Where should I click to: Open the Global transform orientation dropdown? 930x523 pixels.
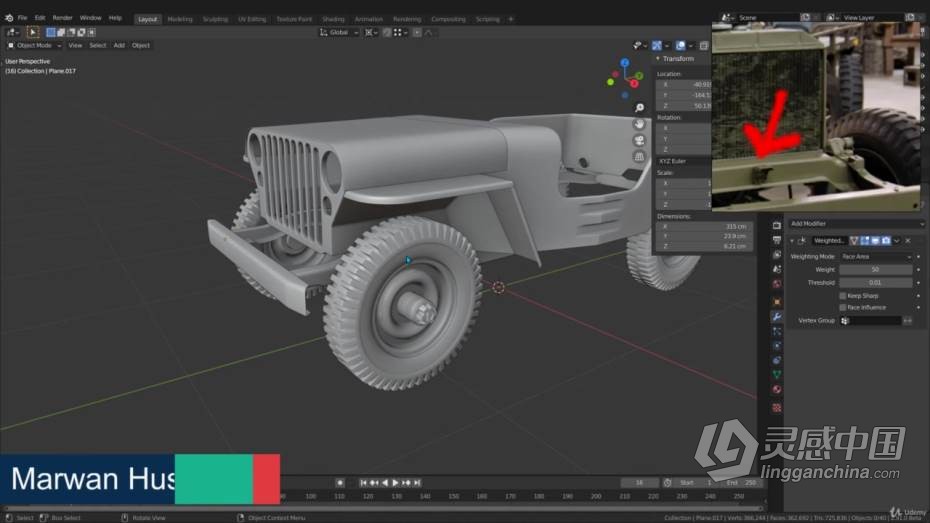339,32
